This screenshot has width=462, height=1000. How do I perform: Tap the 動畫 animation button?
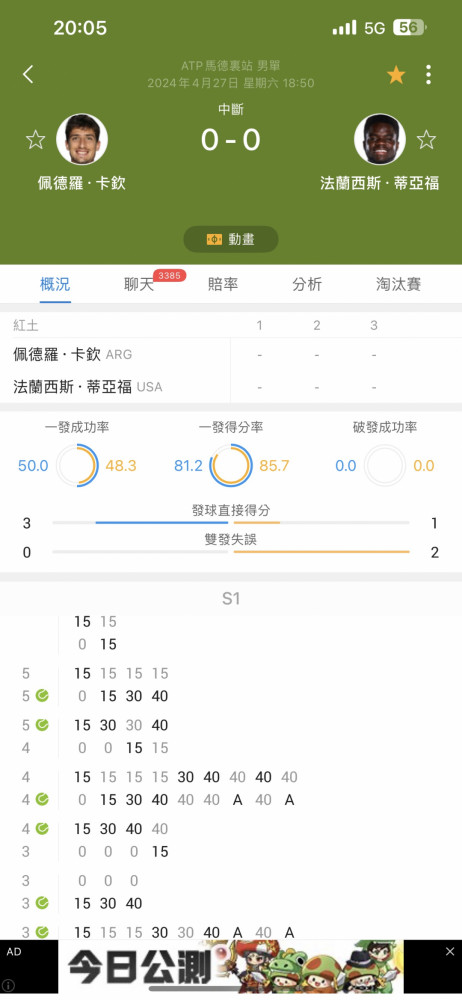click(231, 239)
